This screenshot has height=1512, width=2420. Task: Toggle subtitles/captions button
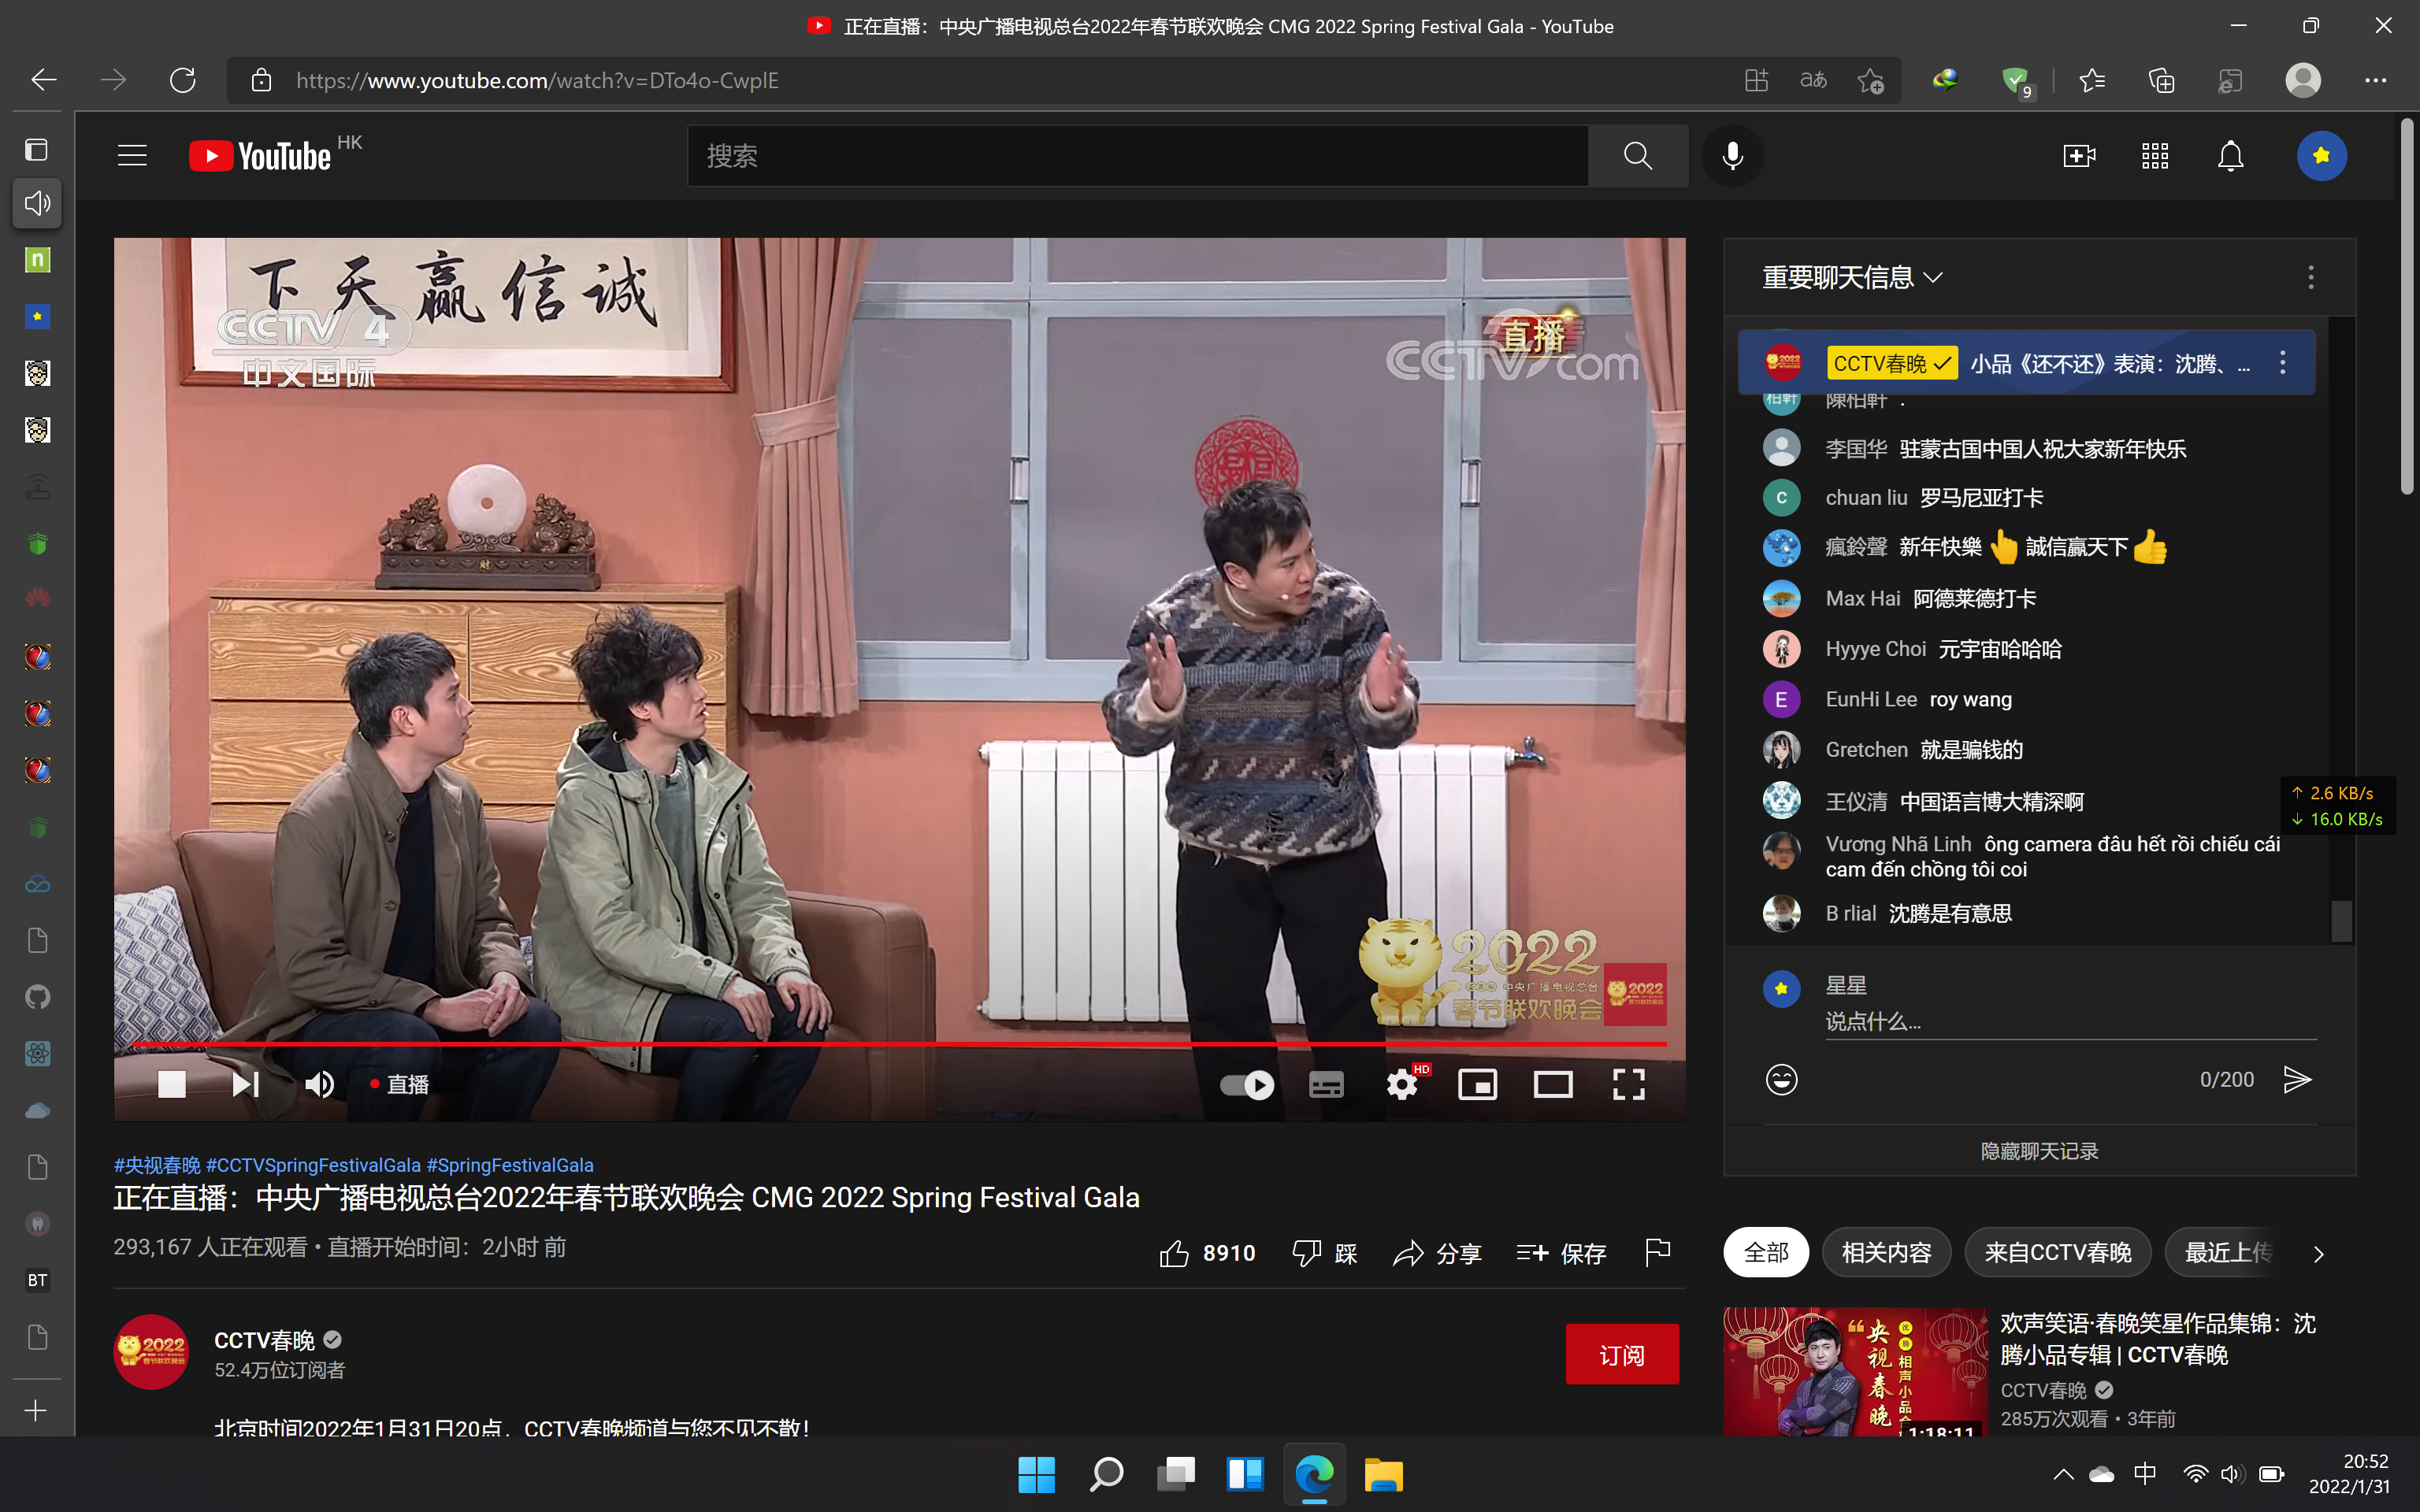[x=1326, y=1084]
